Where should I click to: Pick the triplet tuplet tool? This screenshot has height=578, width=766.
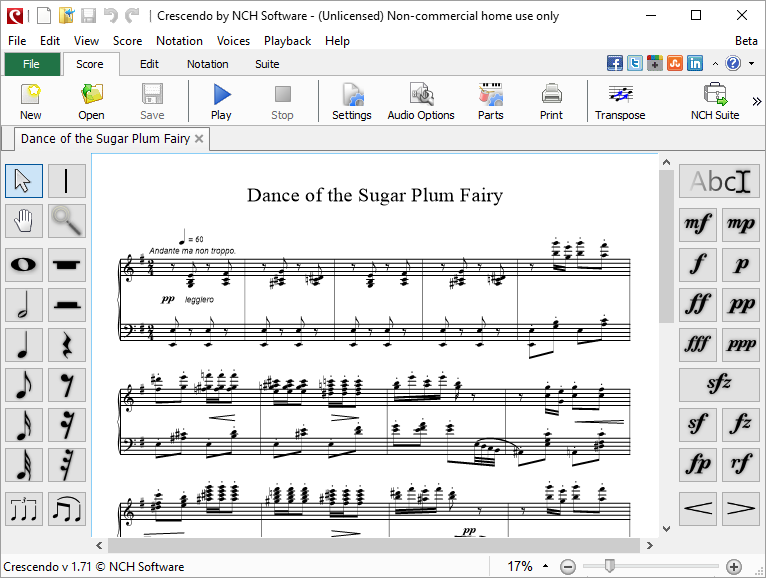click(25, 509)
